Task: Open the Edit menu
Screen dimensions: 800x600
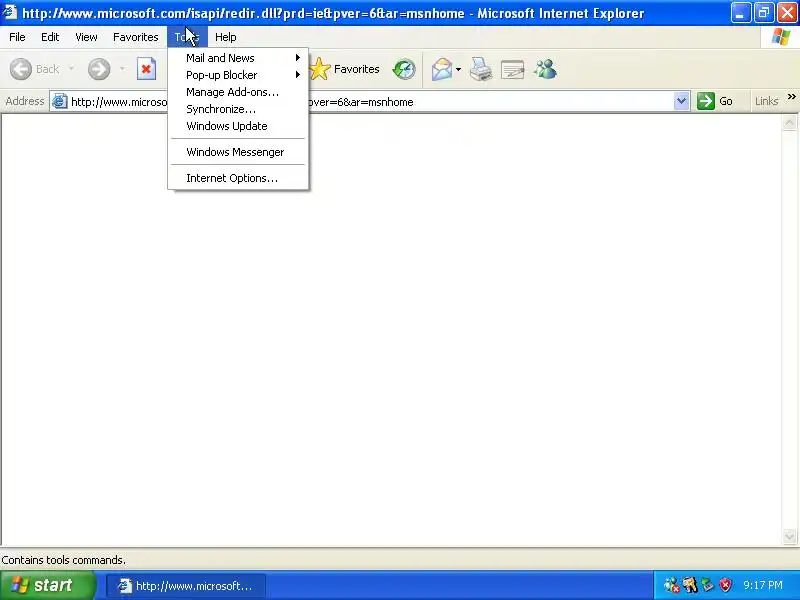Action: tap(50, 37)
